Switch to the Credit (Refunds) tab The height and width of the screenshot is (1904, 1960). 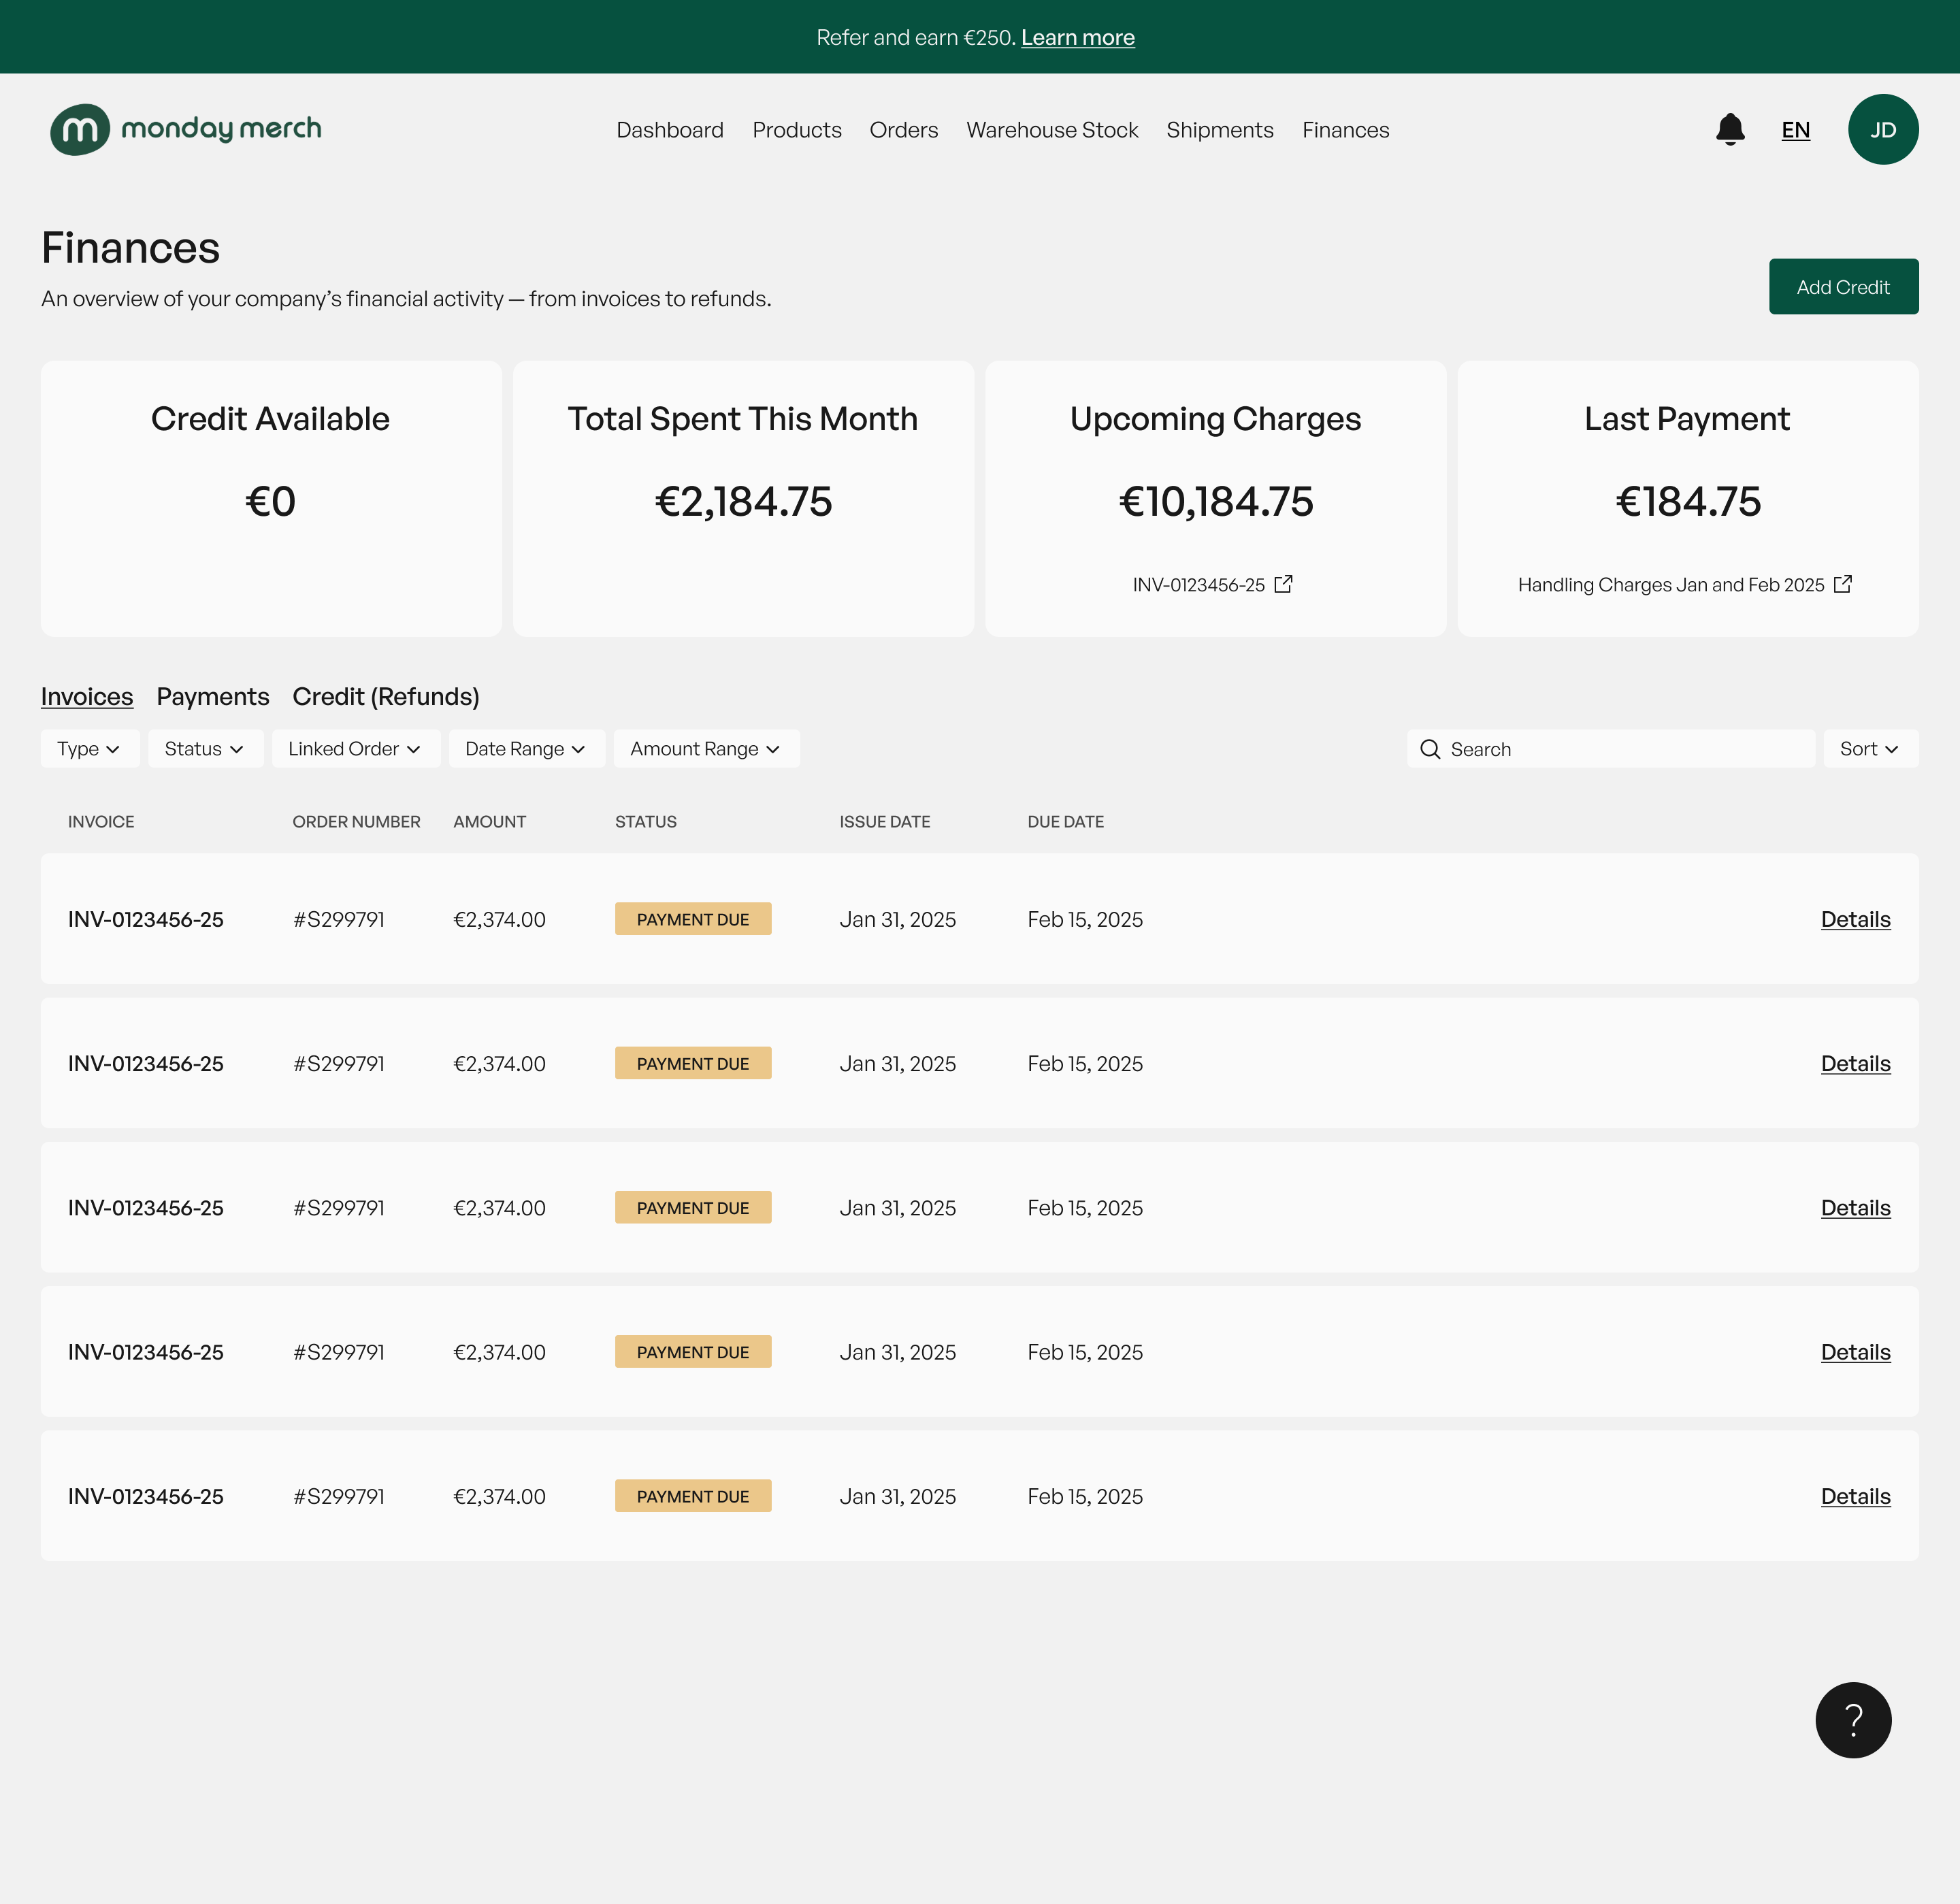point(385,696)
